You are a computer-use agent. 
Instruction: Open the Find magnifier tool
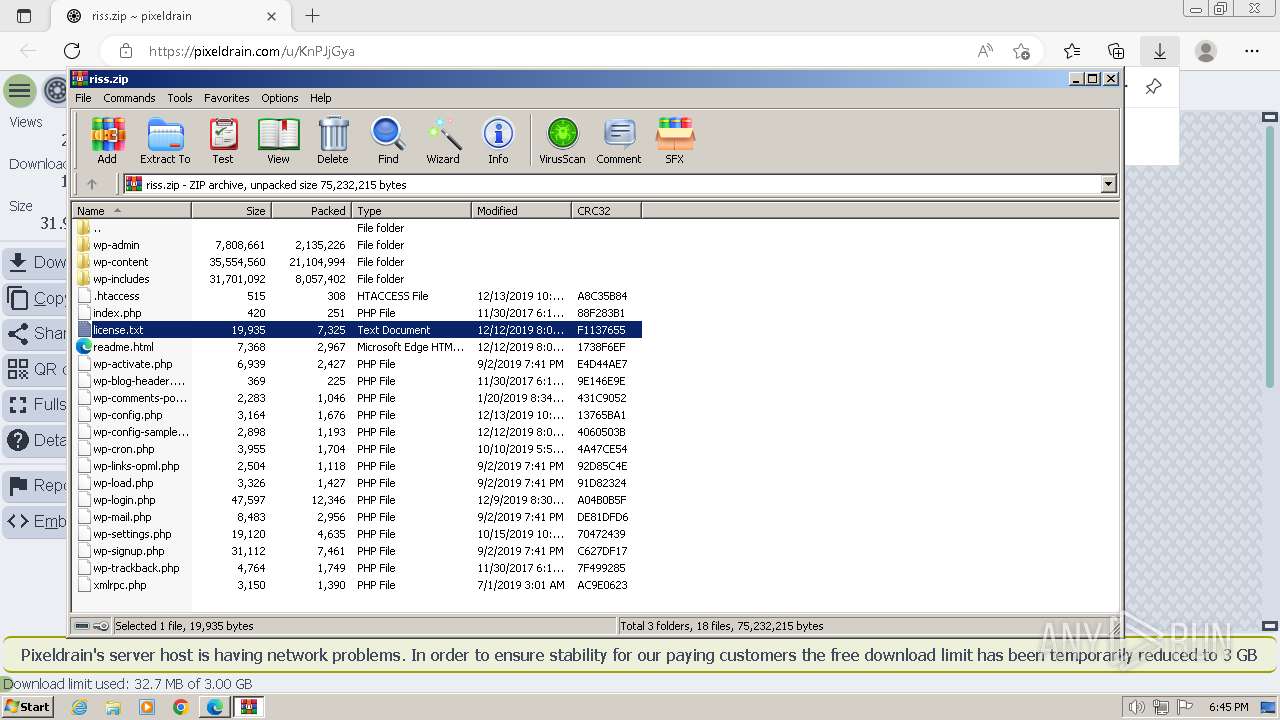[388, 140]
